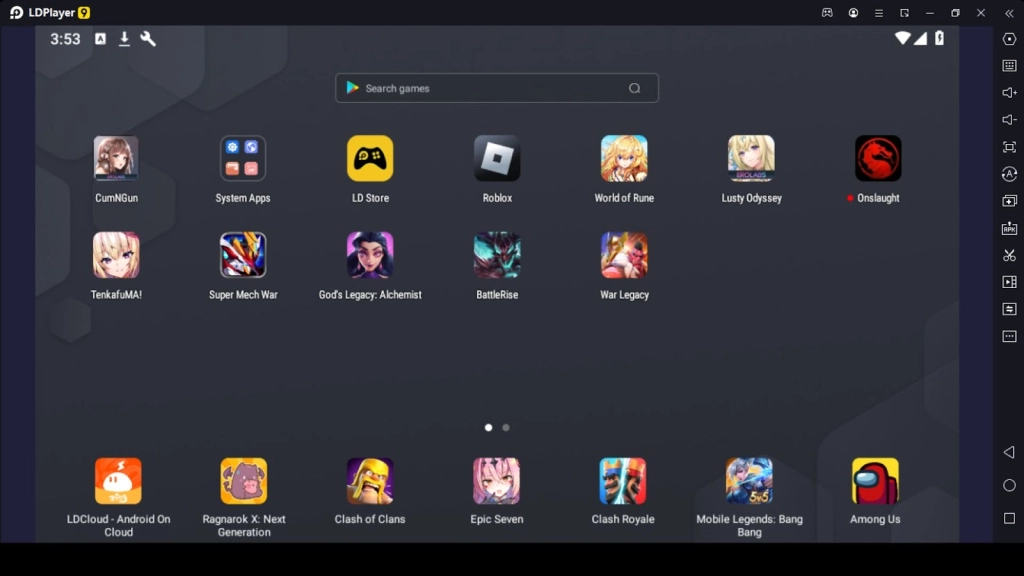Viewport: 1024px width, 576px height.
Task: Click the Wi-Fi status icon
Action: coord(903,39)
